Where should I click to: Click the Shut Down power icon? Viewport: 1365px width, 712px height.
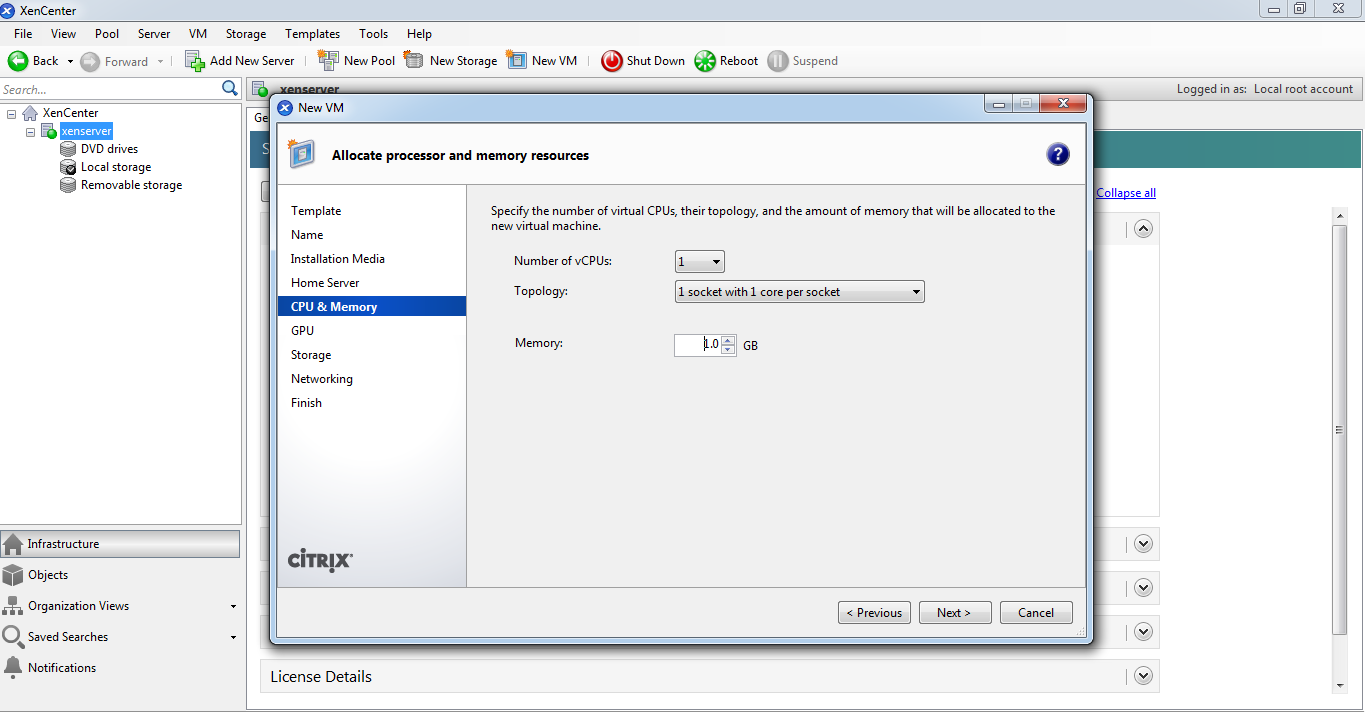click(x=612, y=61)
